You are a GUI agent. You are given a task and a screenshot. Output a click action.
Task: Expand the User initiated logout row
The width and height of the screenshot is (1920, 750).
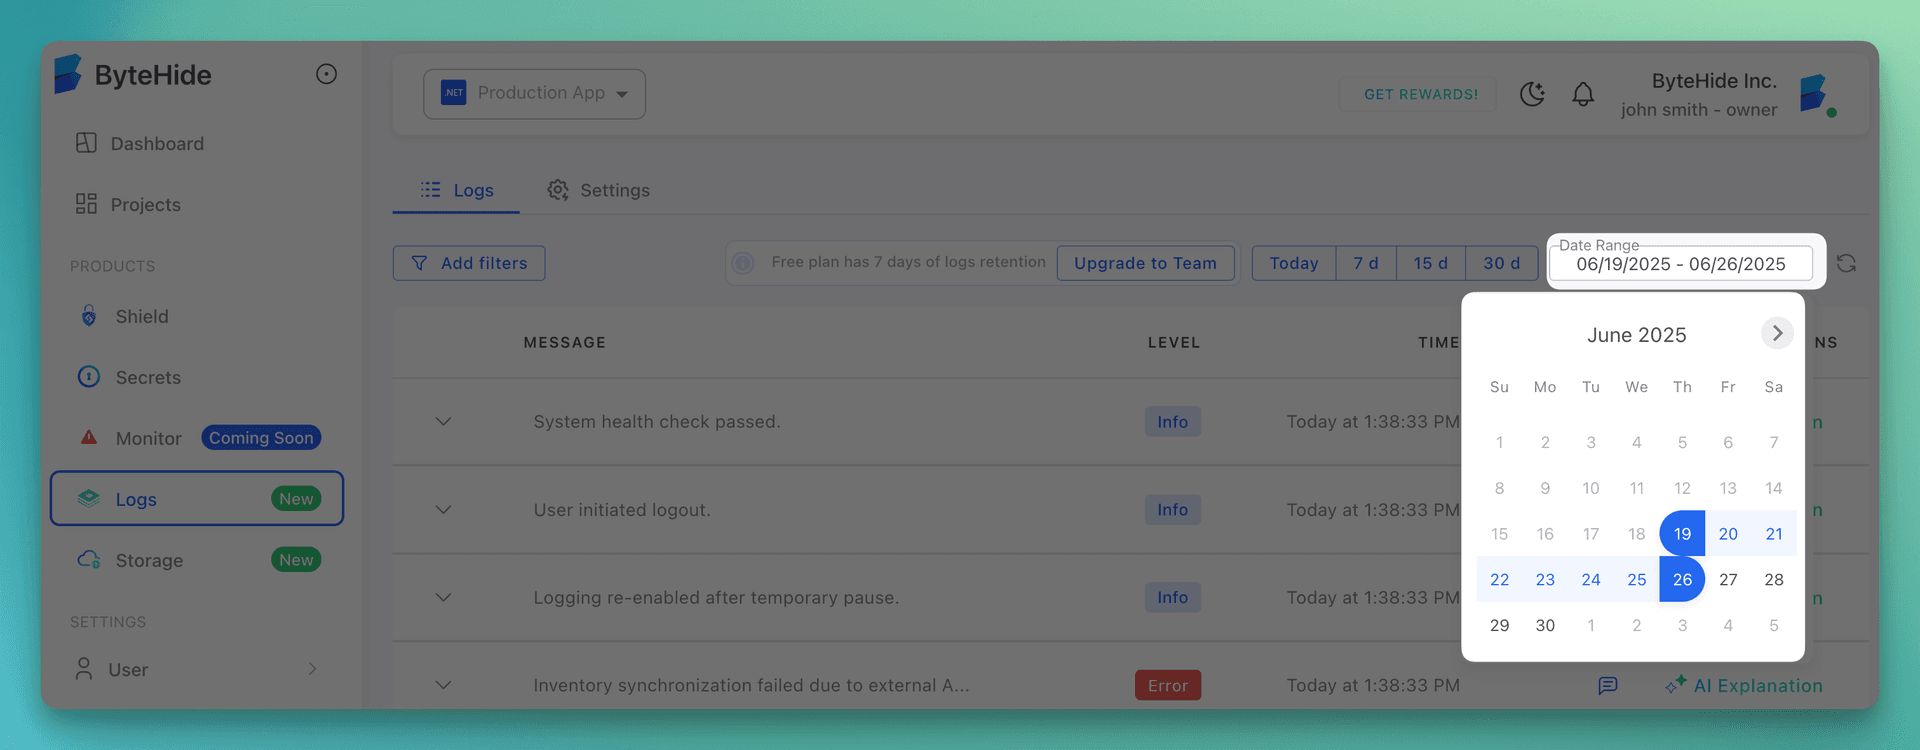click(443, 510)
